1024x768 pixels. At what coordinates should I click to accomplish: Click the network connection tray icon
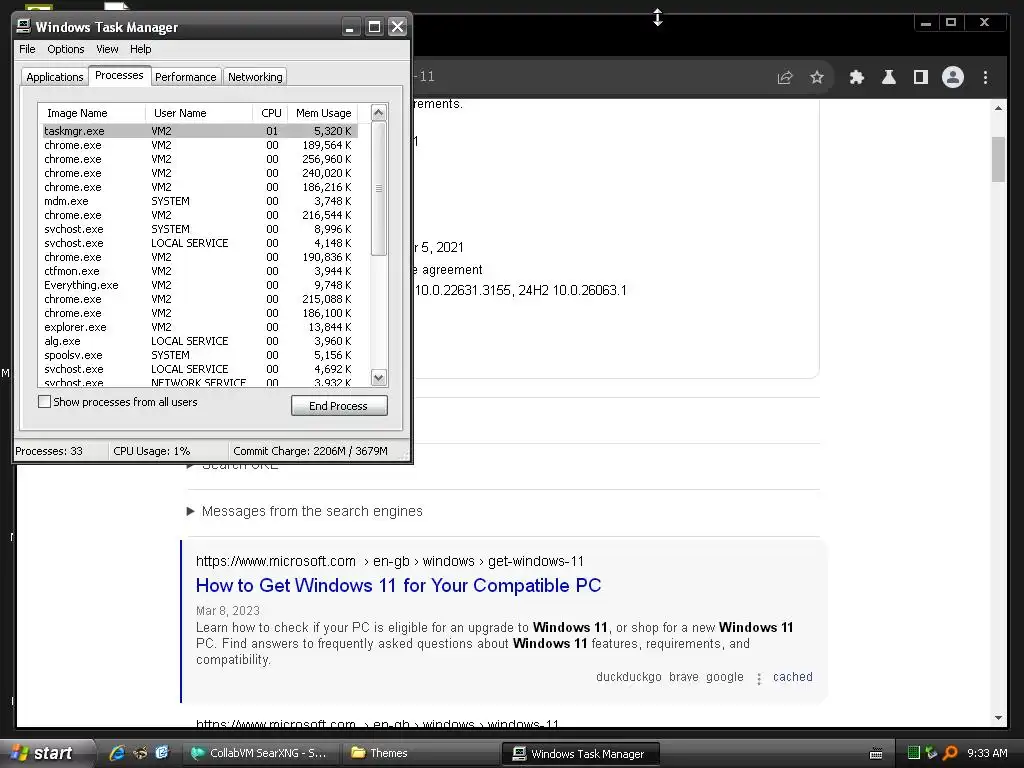931,753
